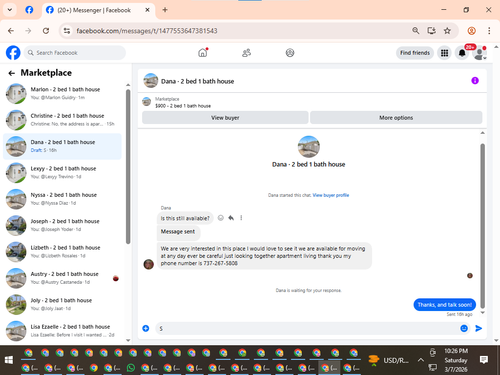Open conversation information purple icon
This screenshot has height=375, width=500.
(x=475, y=81)
